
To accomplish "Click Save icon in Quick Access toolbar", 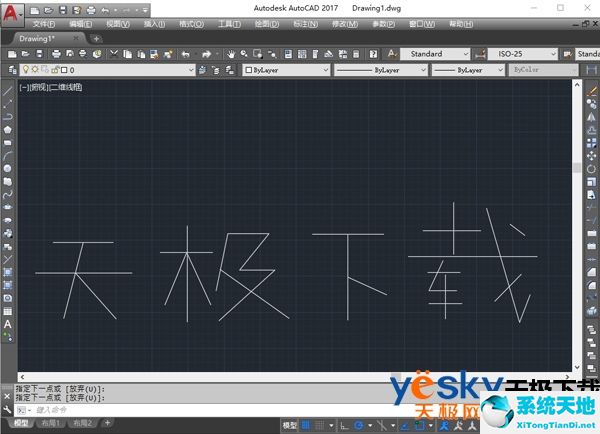I will coord(63,10).
